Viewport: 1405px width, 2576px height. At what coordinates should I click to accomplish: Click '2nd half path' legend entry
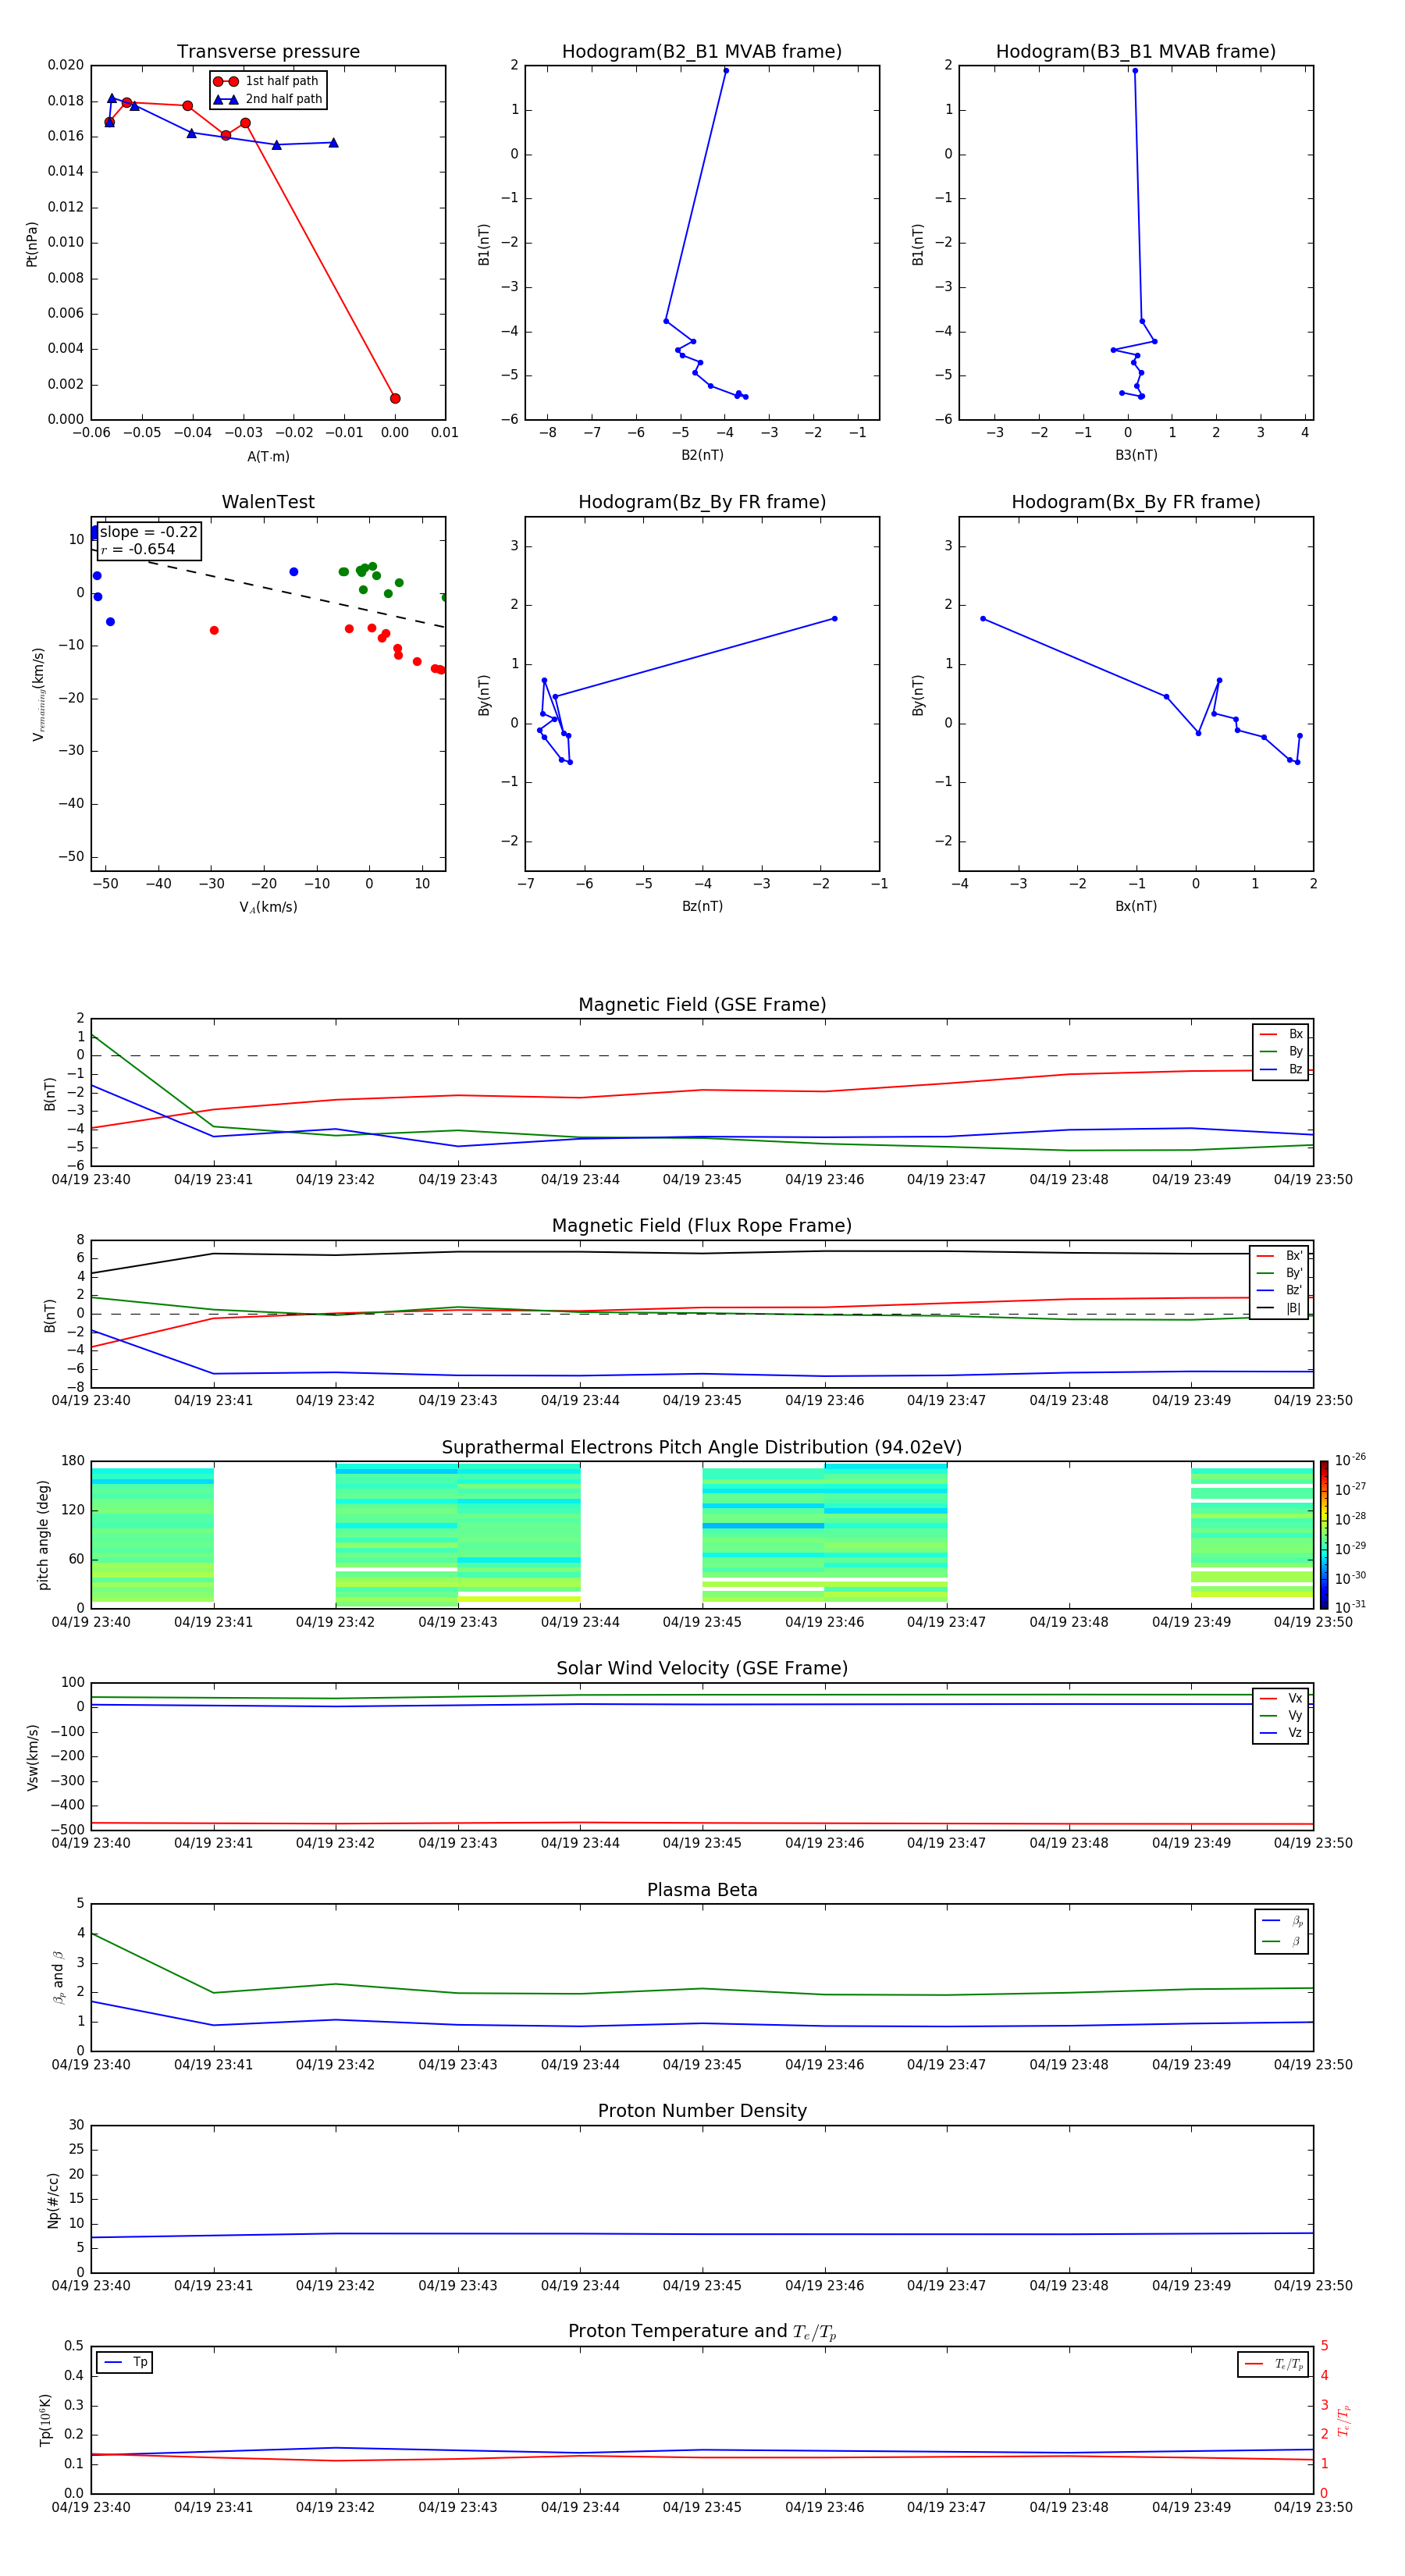267,99
